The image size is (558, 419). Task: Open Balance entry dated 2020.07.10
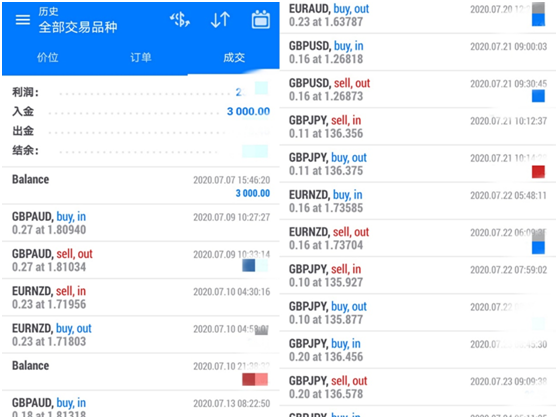141,372
